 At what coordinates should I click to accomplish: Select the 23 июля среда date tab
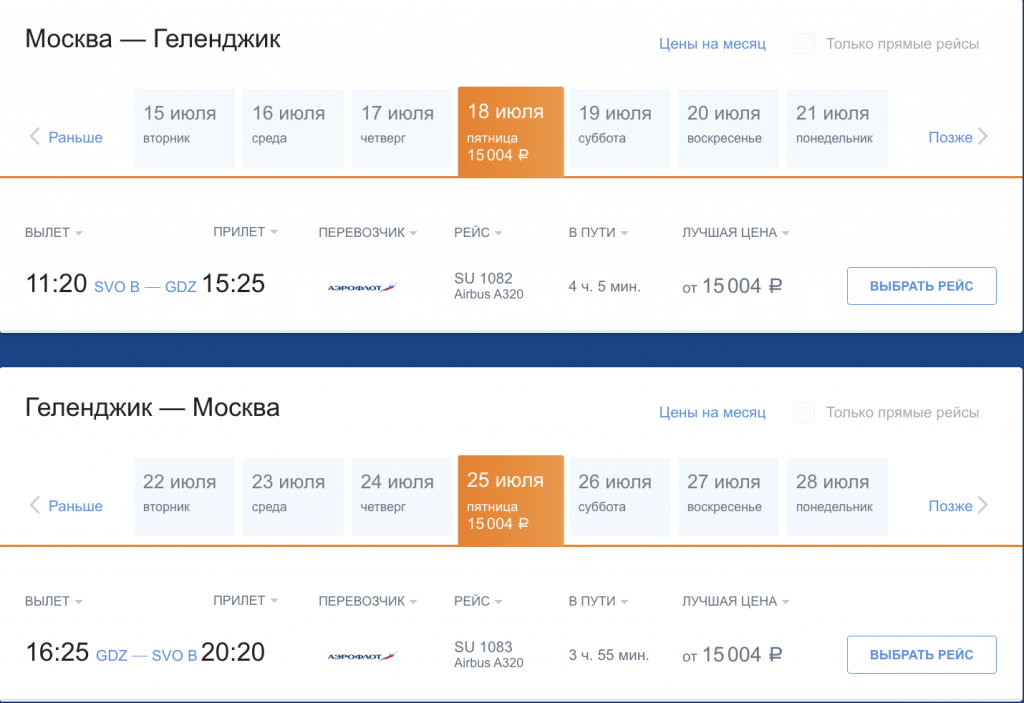point(288,493)
